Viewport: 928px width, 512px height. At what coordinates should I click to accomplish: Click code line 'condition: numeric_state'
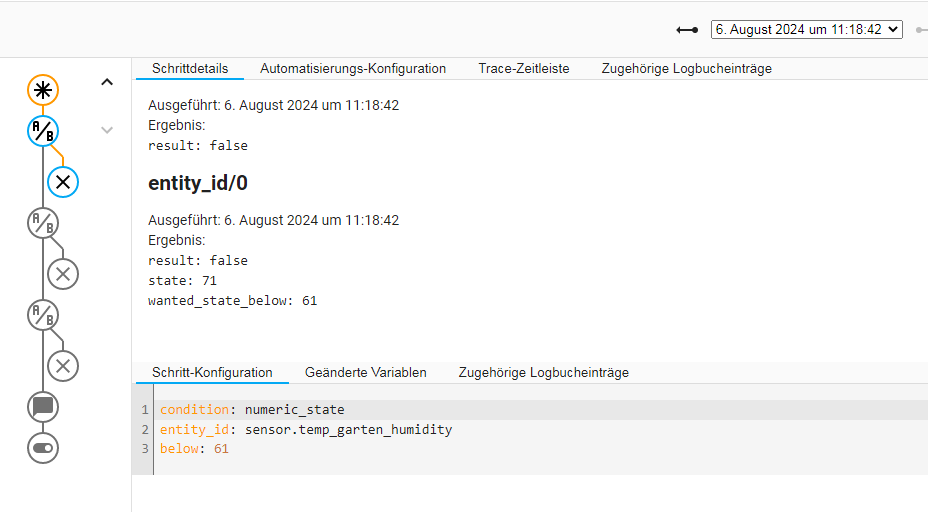coord(252,410)
